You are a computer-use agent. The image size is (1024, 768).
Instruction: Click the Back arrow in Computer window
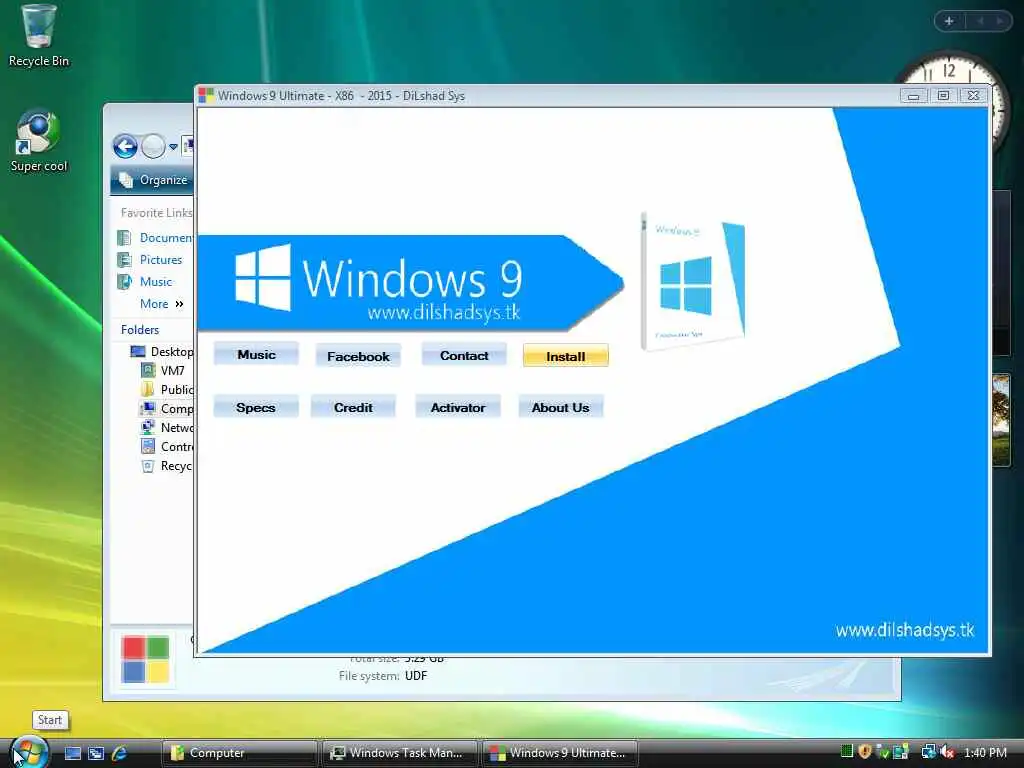tap(125, 146)
